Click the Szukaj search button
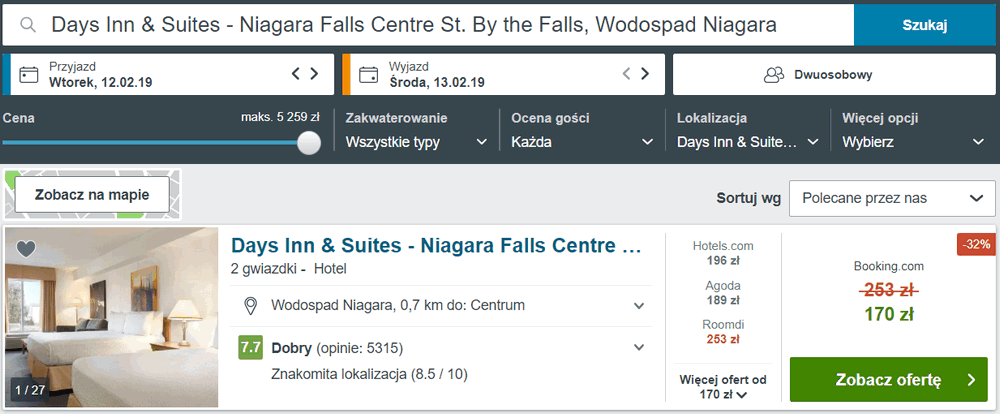1000x414 pixels. (925, 25)
